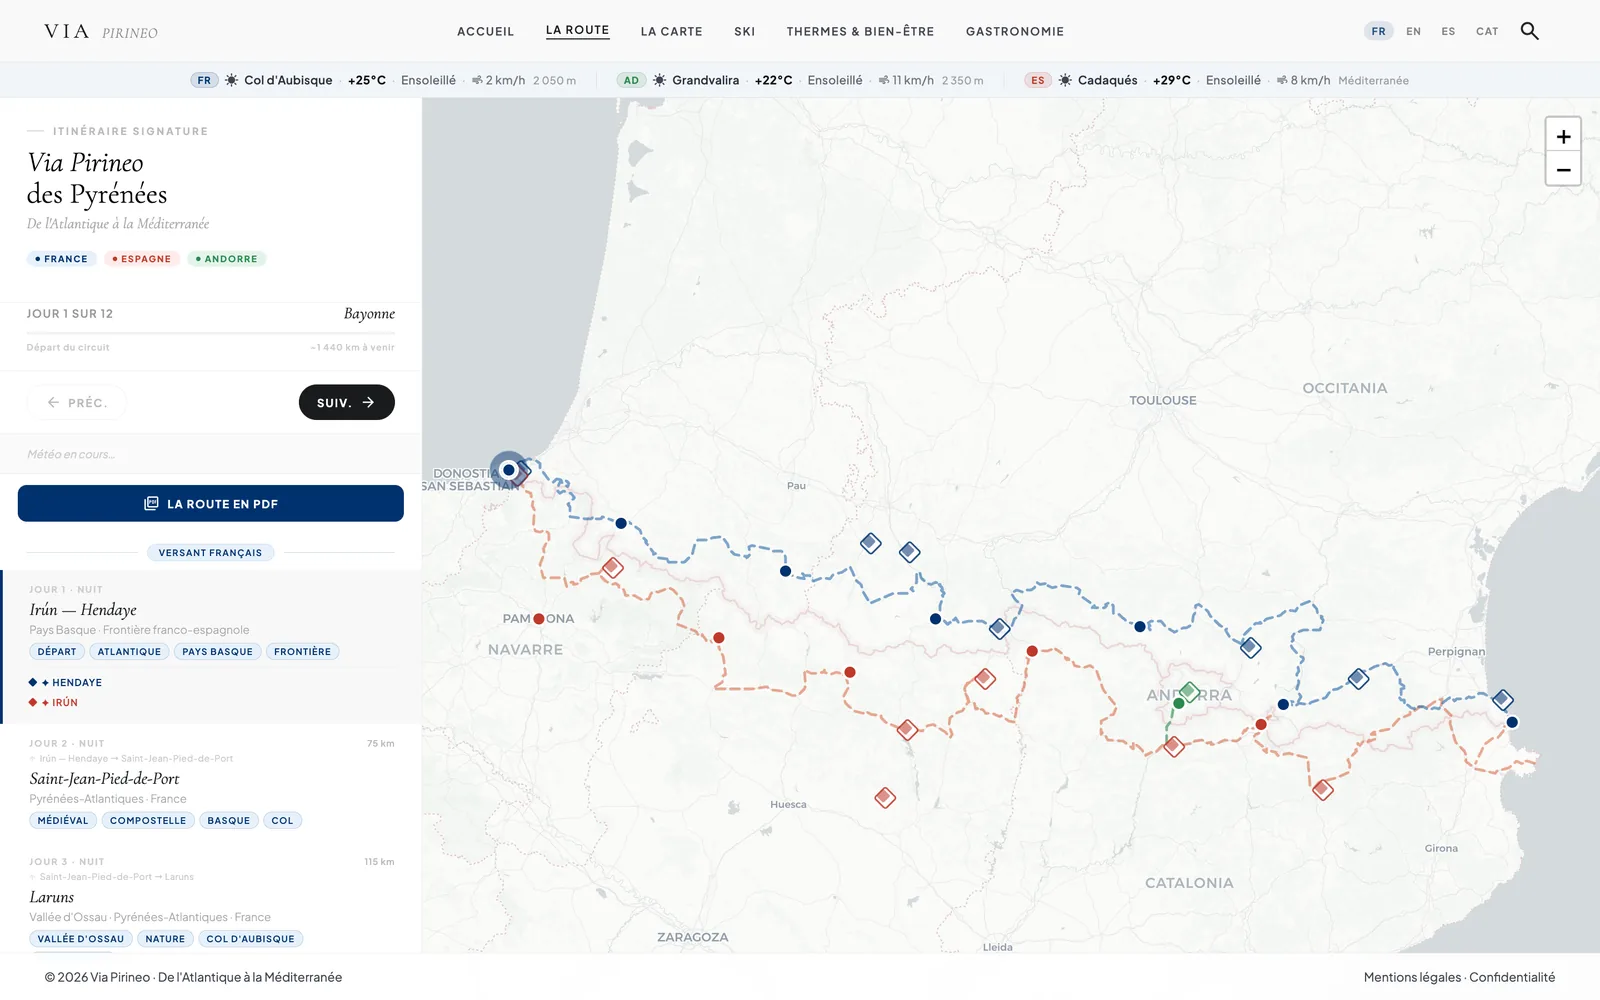Click the Pays Basque tag

[x=217, y=651]
